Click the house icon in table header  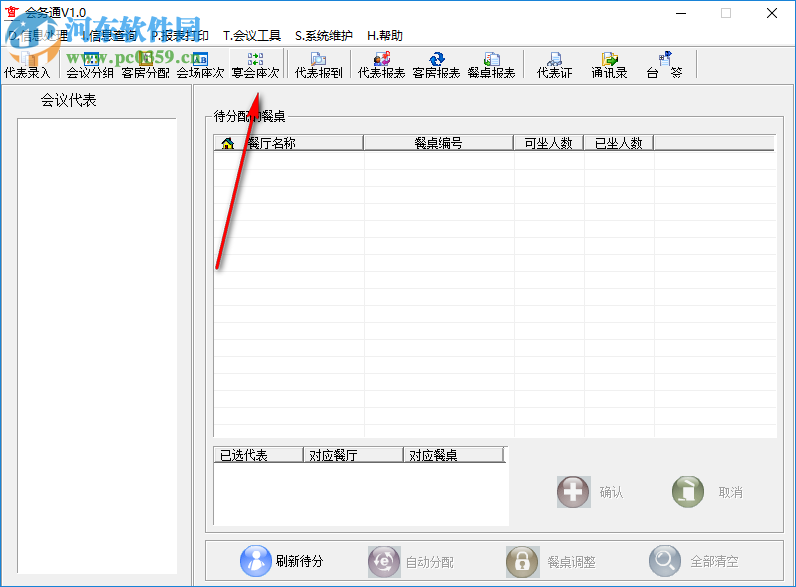pos(227,144)
